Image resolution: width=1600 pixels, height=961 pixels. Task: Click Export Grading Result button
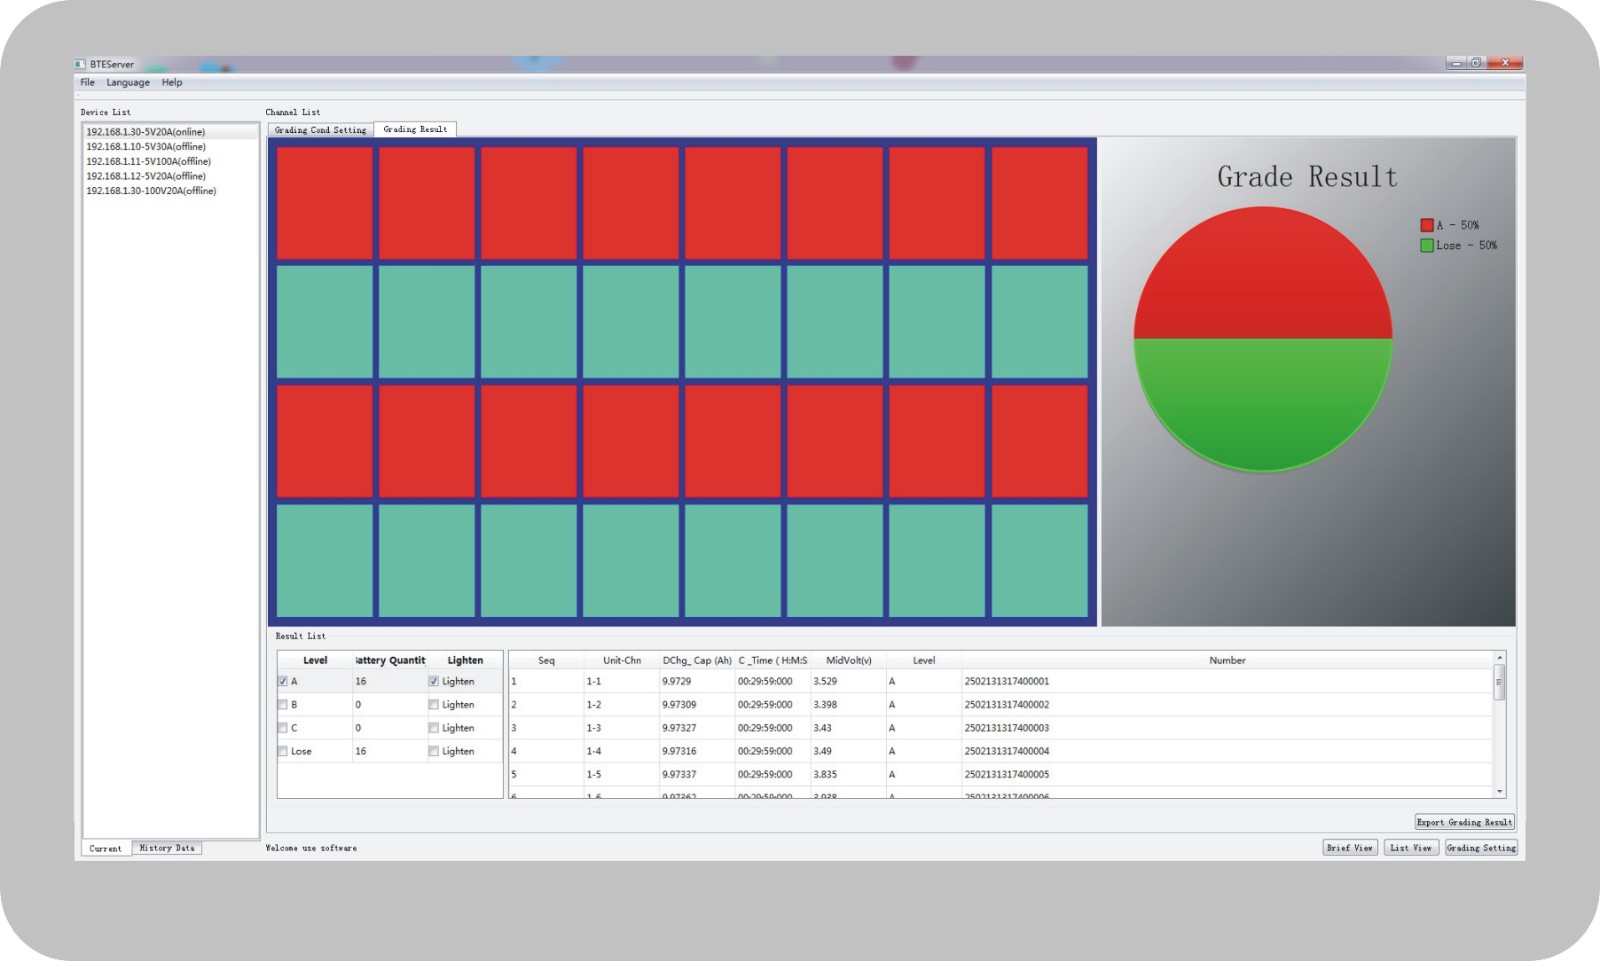click(x=1464, y=822)
